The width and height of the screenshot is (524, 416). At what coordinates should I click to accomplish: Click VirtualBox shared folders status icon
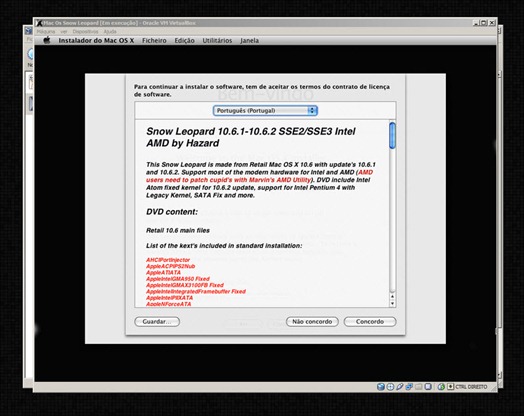(419, 387)
